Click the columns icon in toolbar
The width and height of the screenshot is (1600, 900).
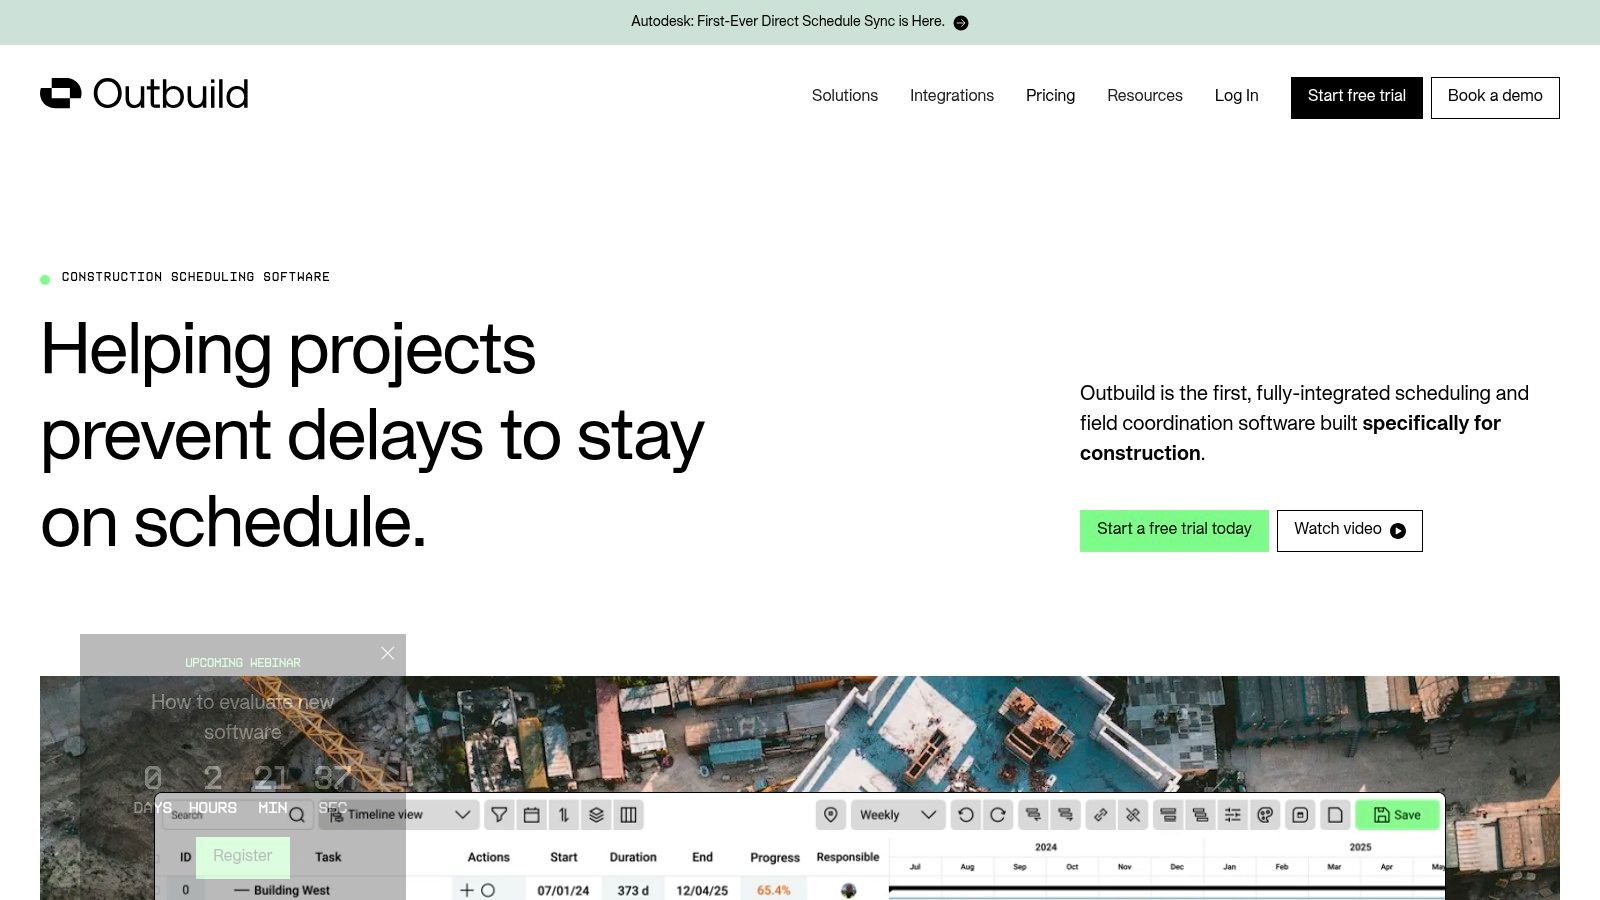[628, 815]
